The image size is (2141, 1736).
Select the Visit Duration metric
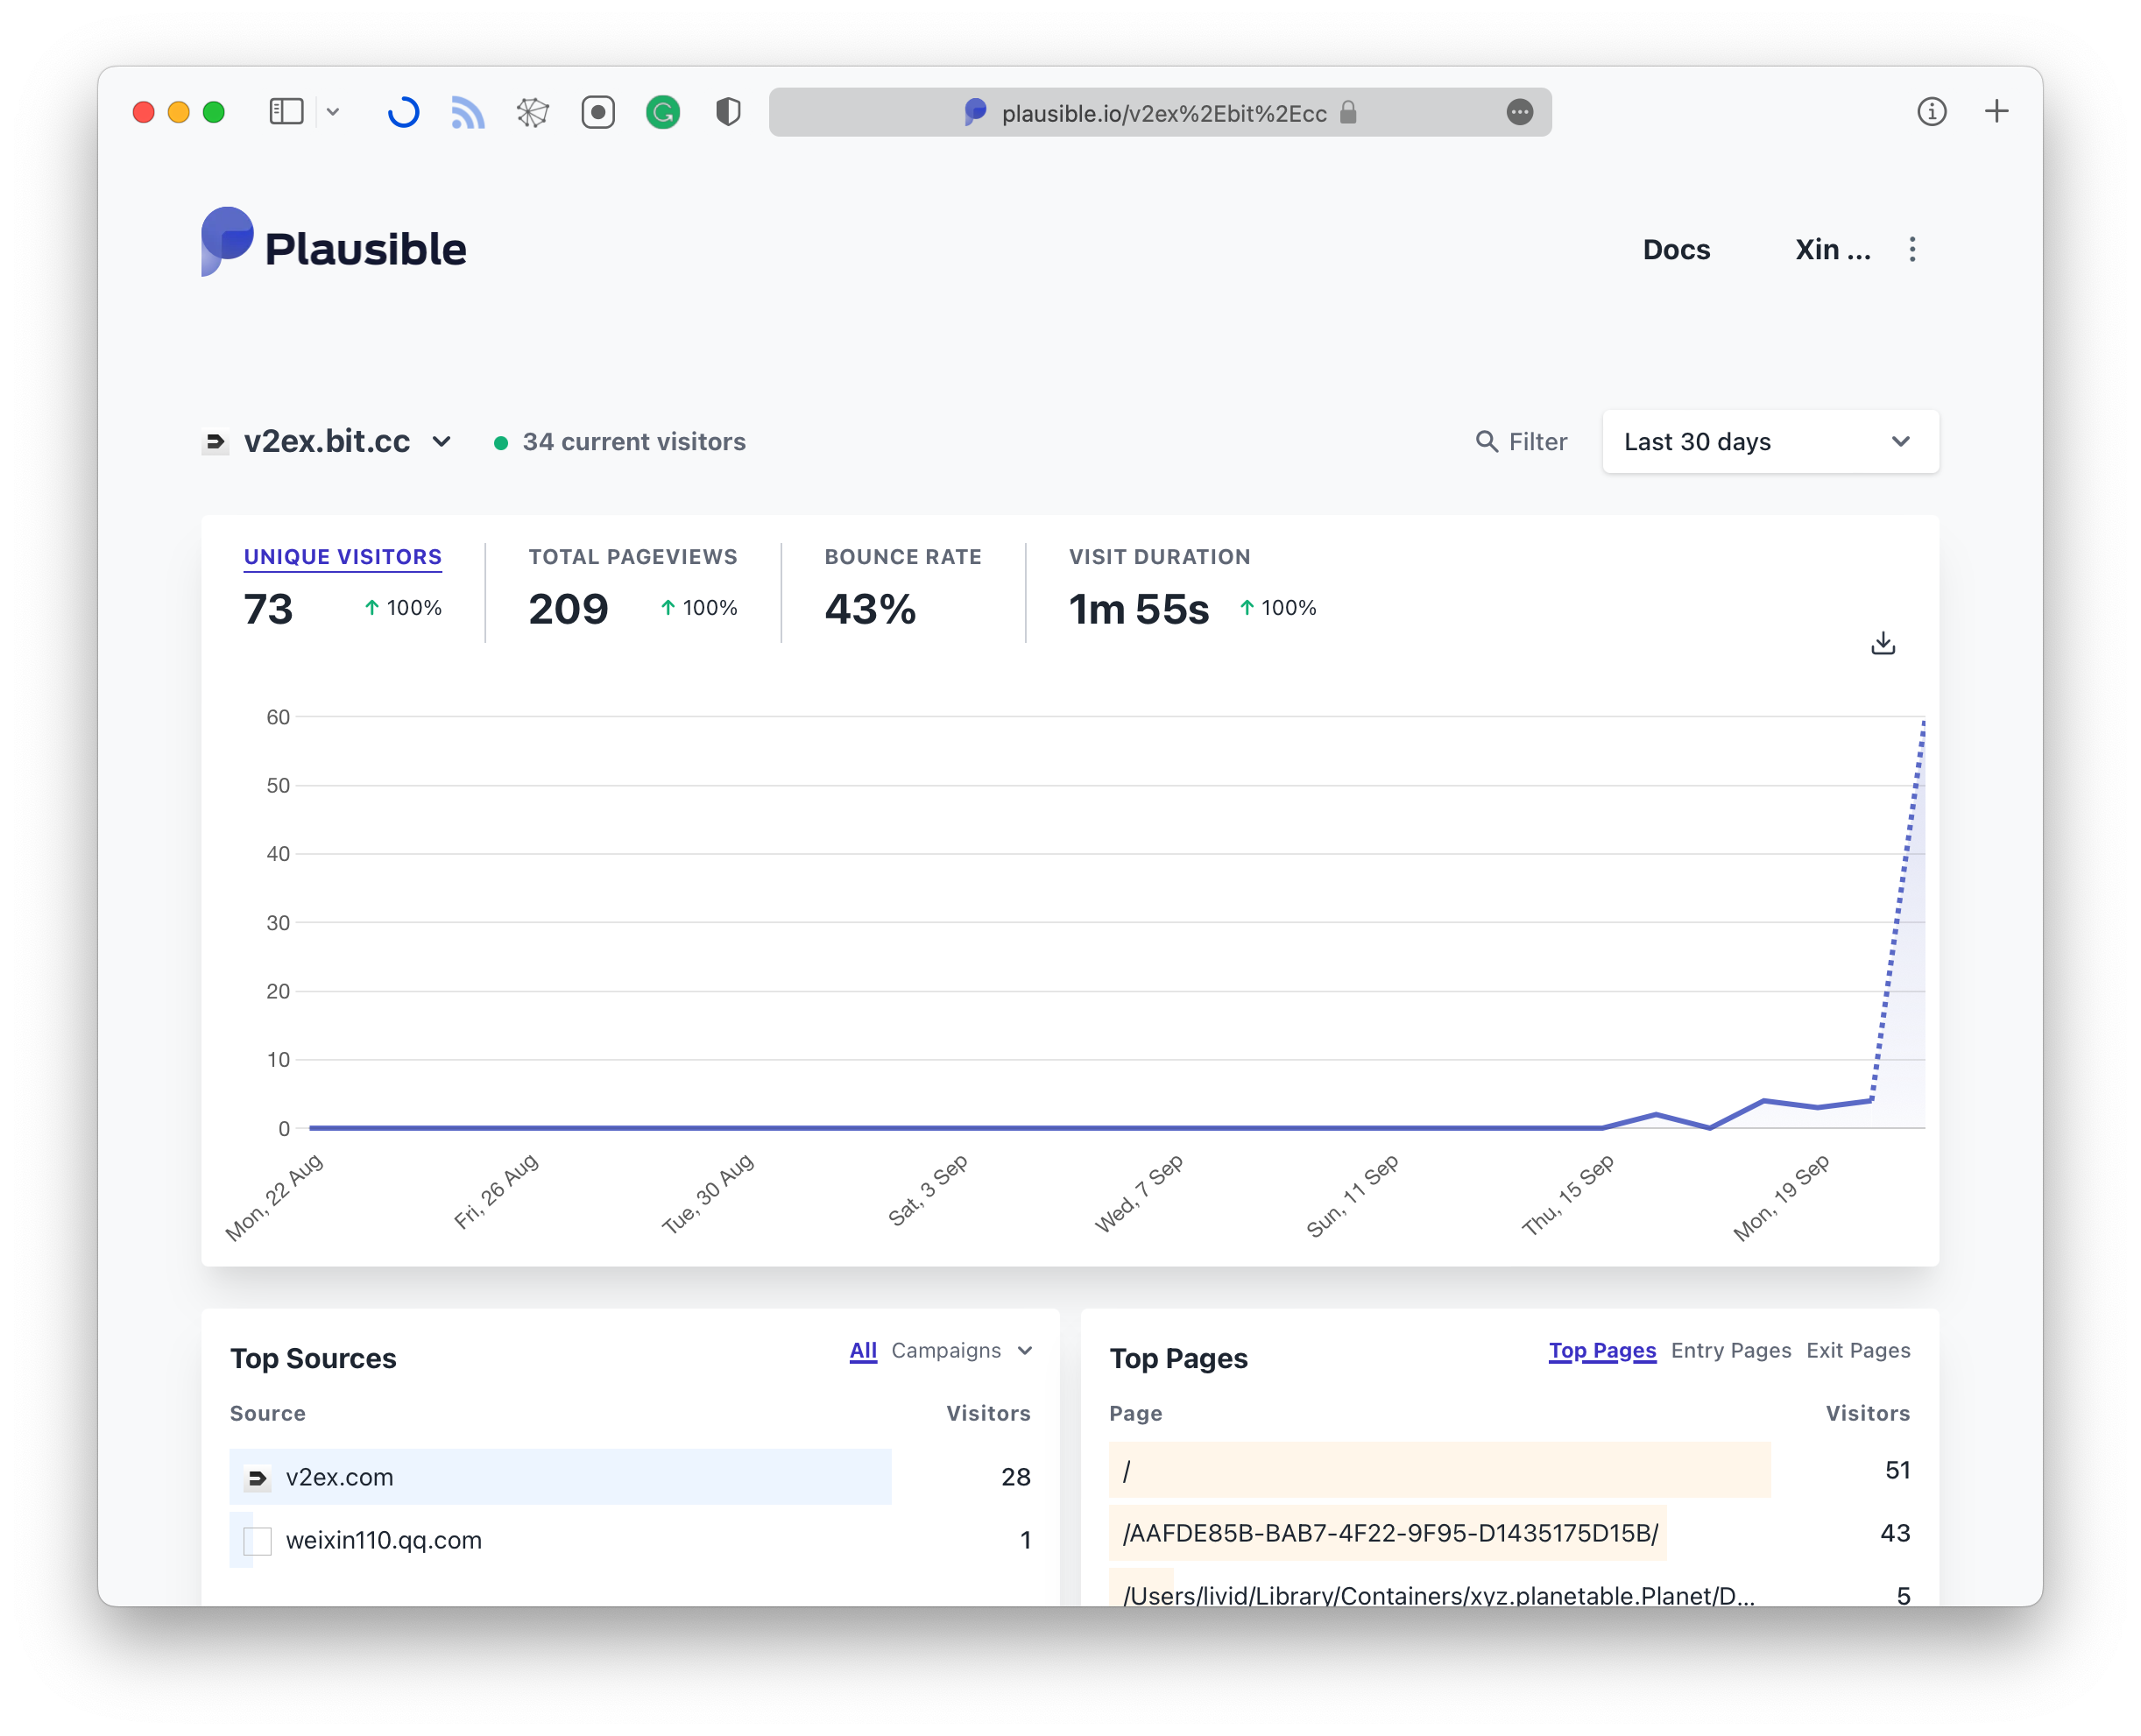click(x=1160, y=557)
